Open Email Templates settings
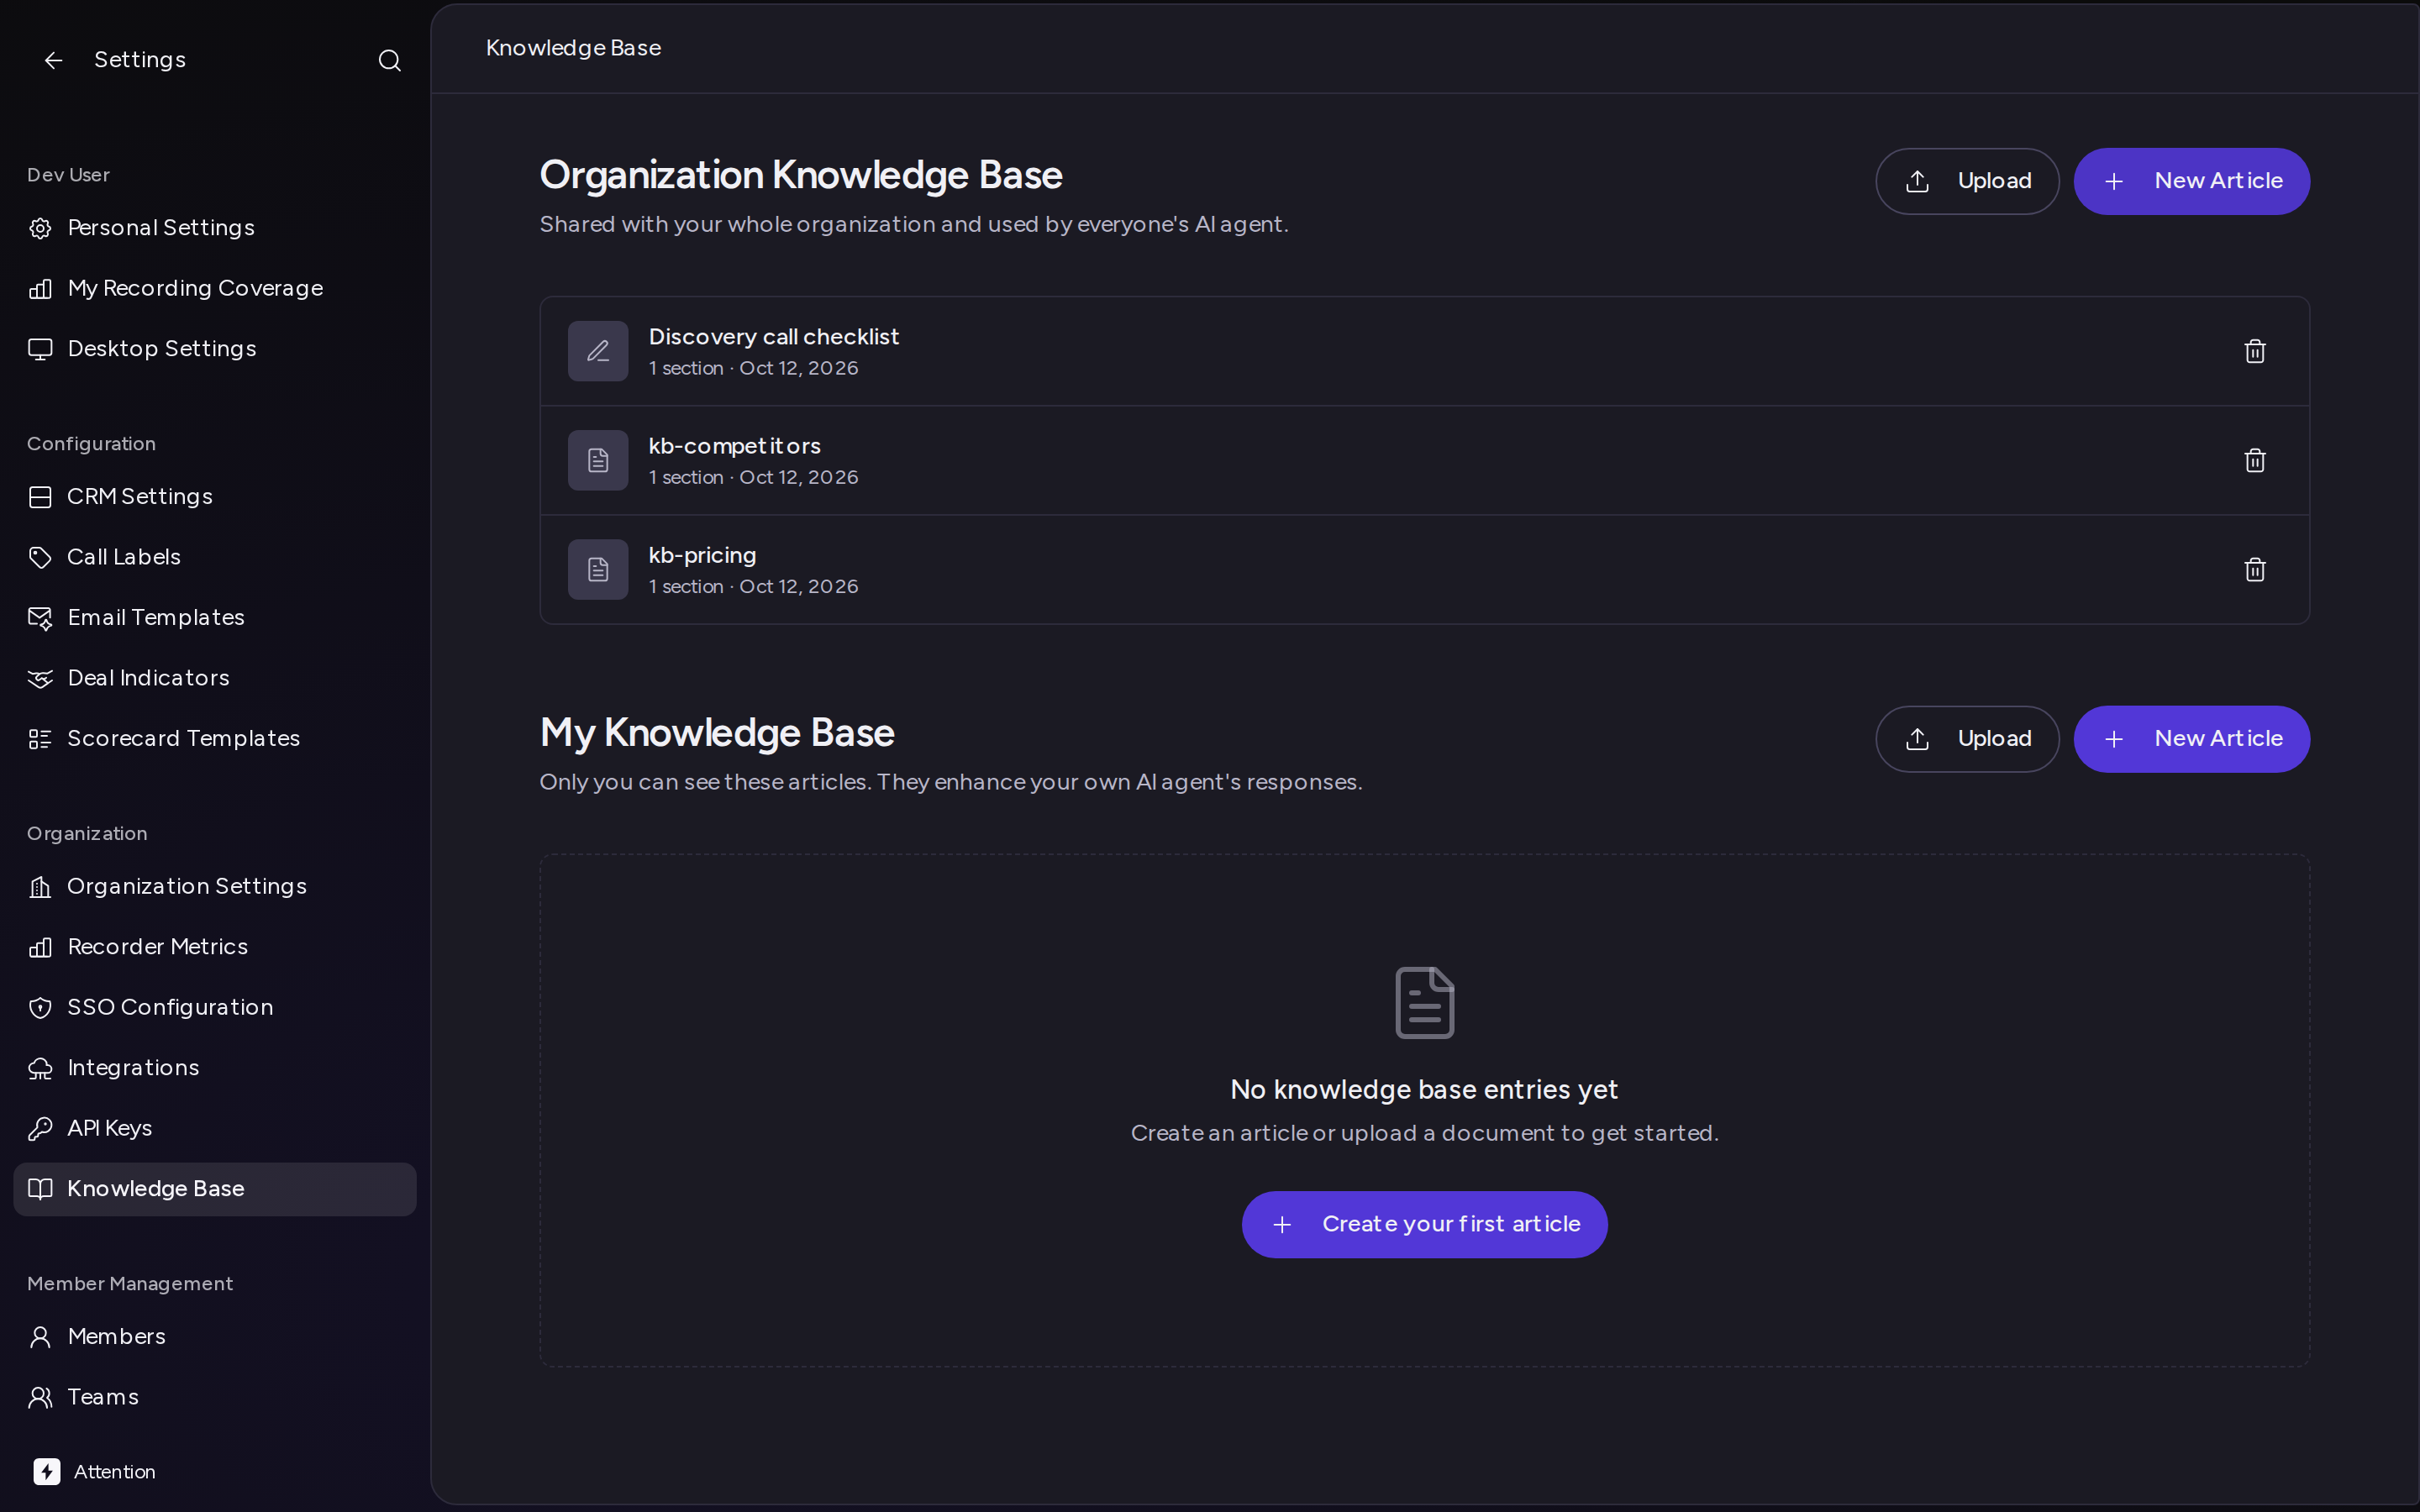2420x1512 pixels. coord(215,618)
